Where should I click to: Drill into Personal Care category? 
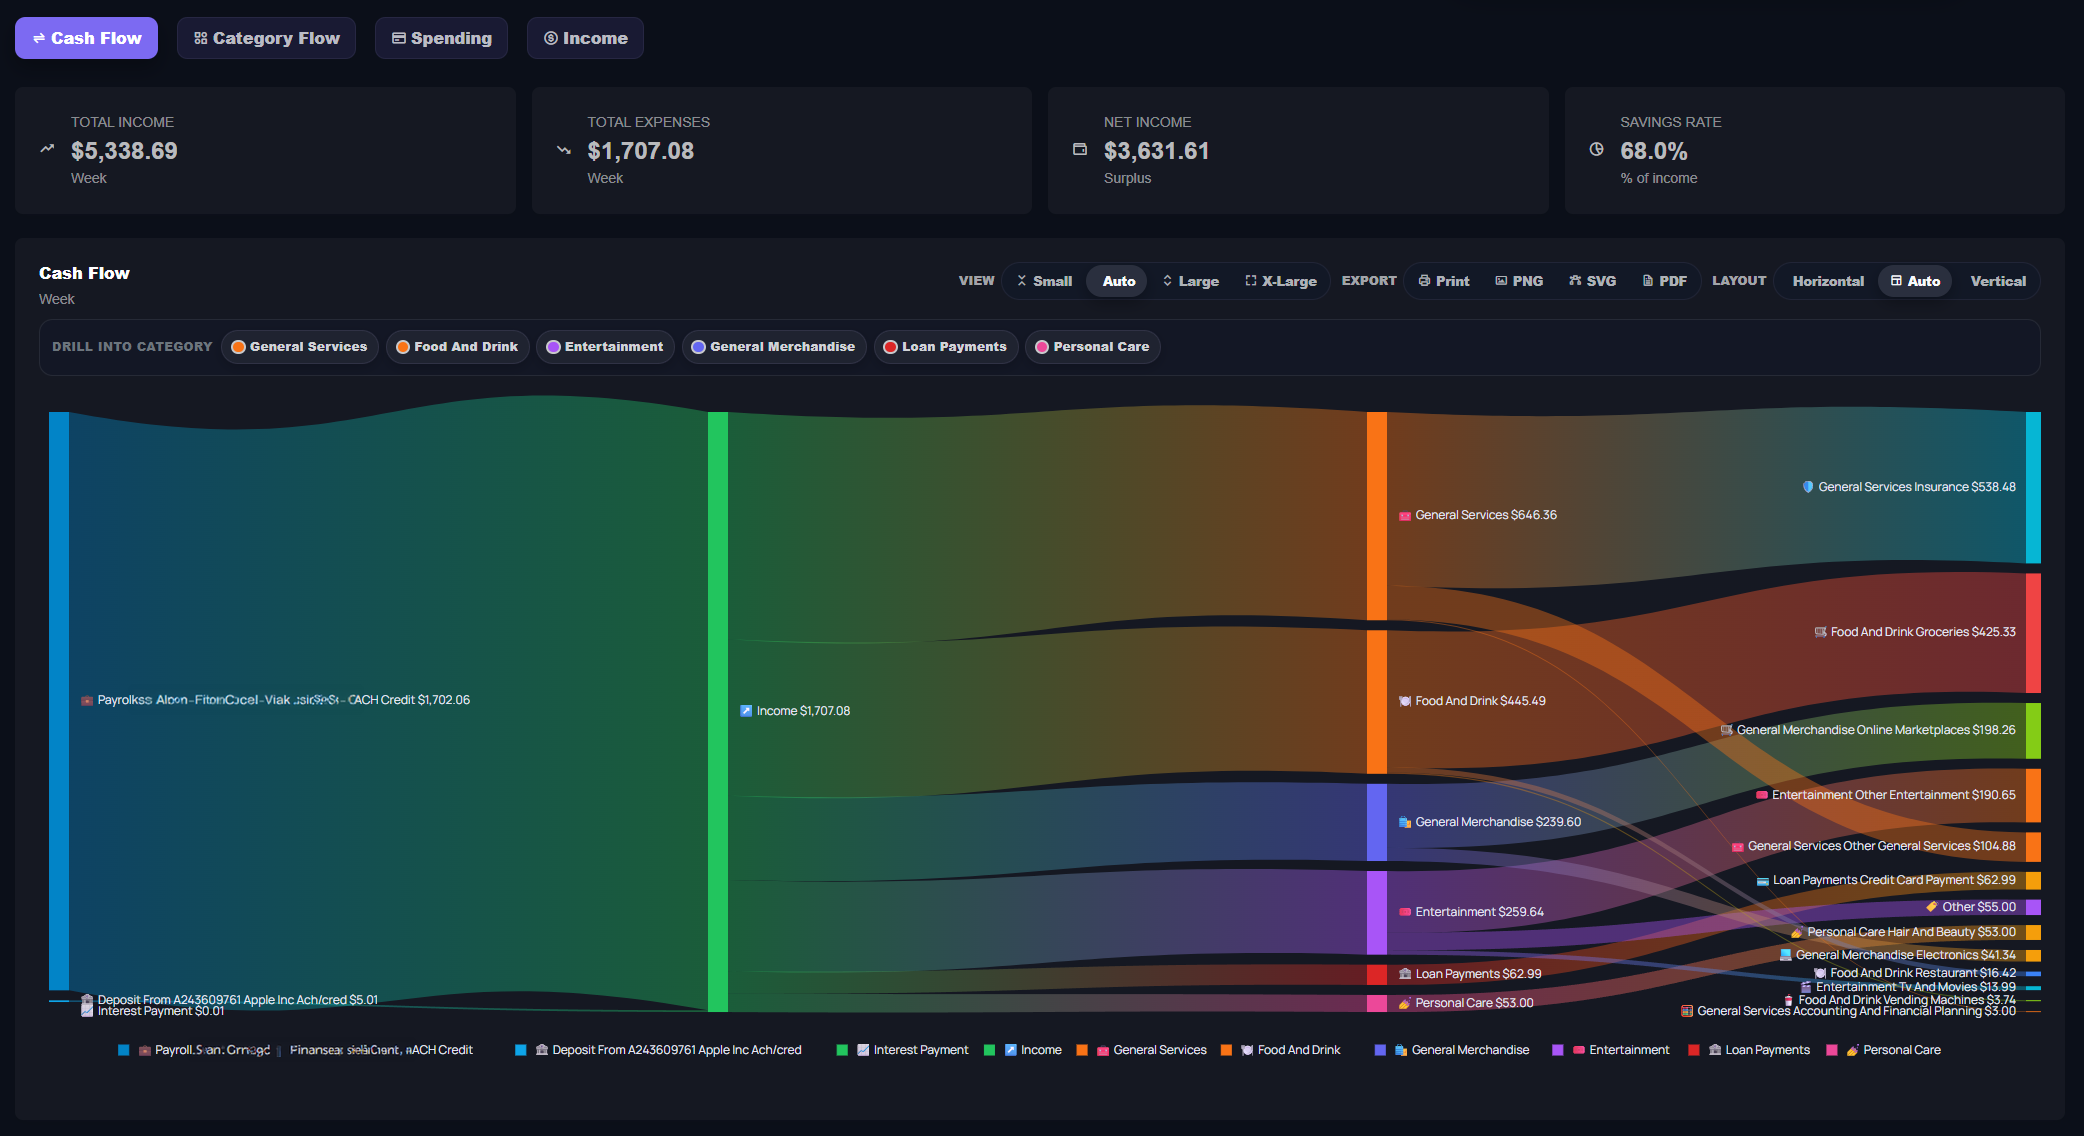click(1092, 347)
